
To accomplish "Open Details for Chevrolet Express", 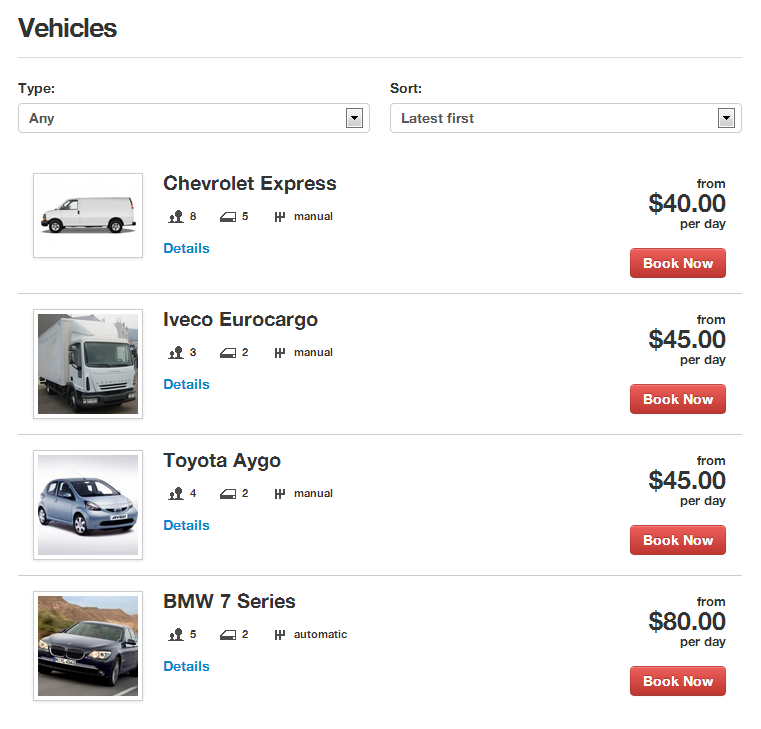I will pyautogui.click(x=186, y=248).
